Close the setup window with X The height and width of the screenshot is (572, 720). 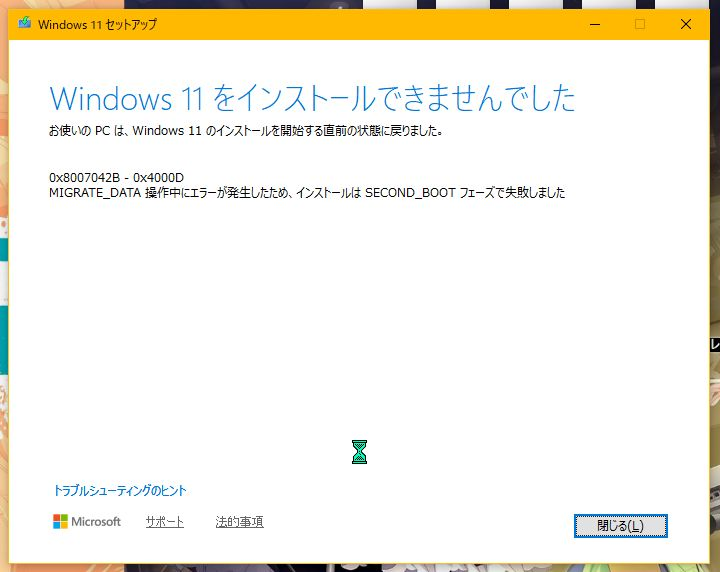pyautogui.click(x=686, y=24)
